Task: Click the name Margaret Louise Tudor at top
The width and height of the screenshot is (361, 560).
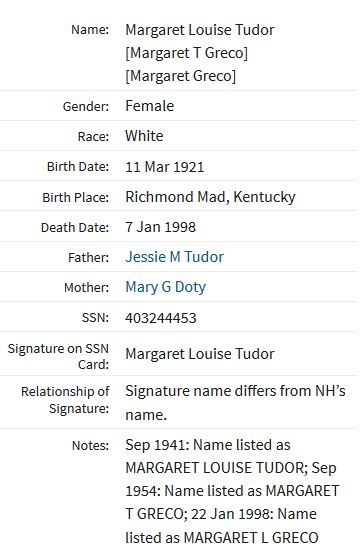Action: [x=200, y=30]
